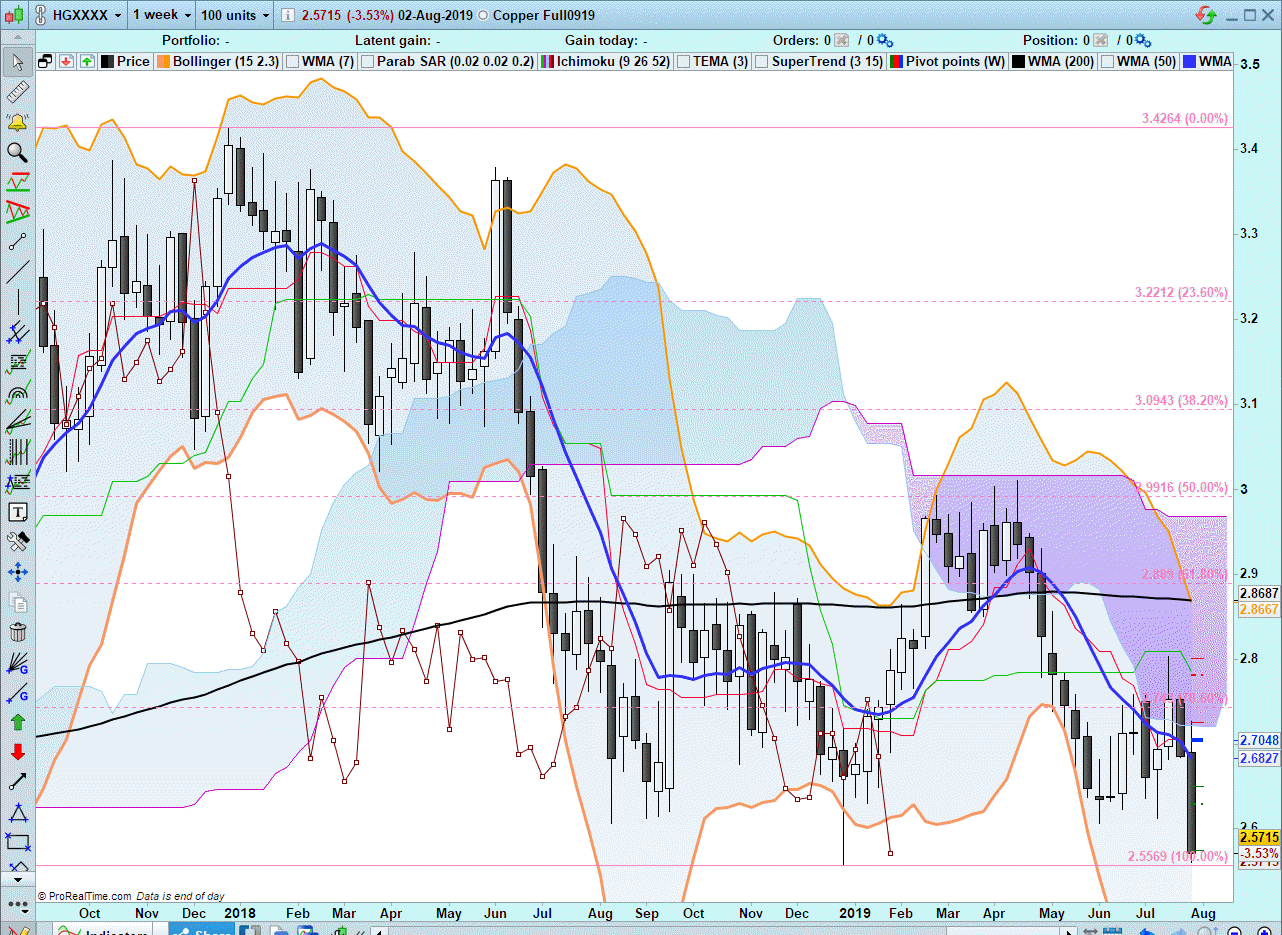Click the chain link icon beside HGXXXX

[x=39, y=16]
